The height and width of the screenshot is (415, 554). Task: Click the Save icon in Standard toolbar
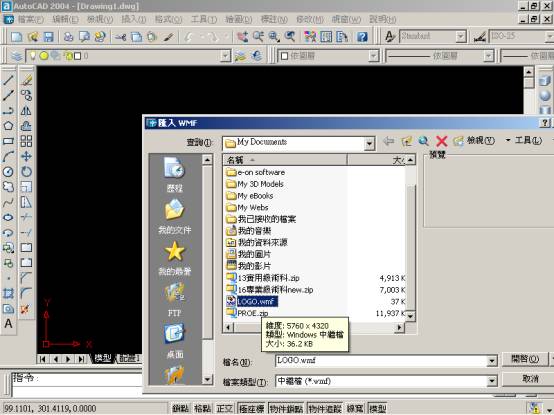48,37
